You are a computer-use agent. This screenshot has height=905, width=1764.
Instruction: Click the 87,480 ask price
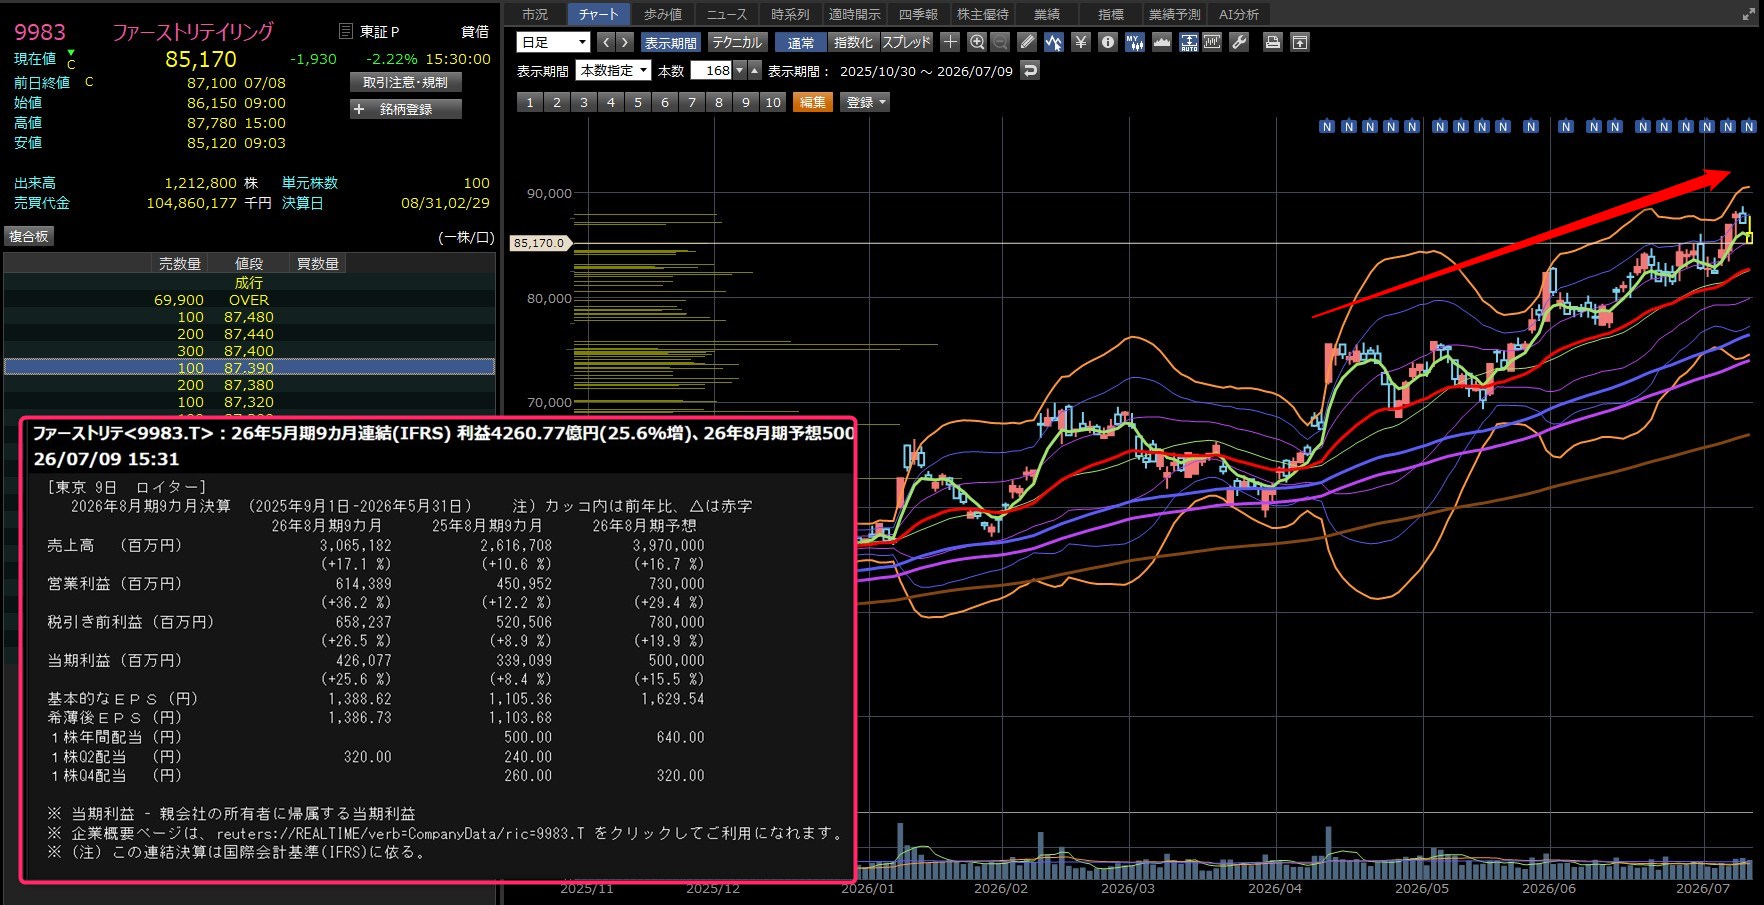[249, 317]
